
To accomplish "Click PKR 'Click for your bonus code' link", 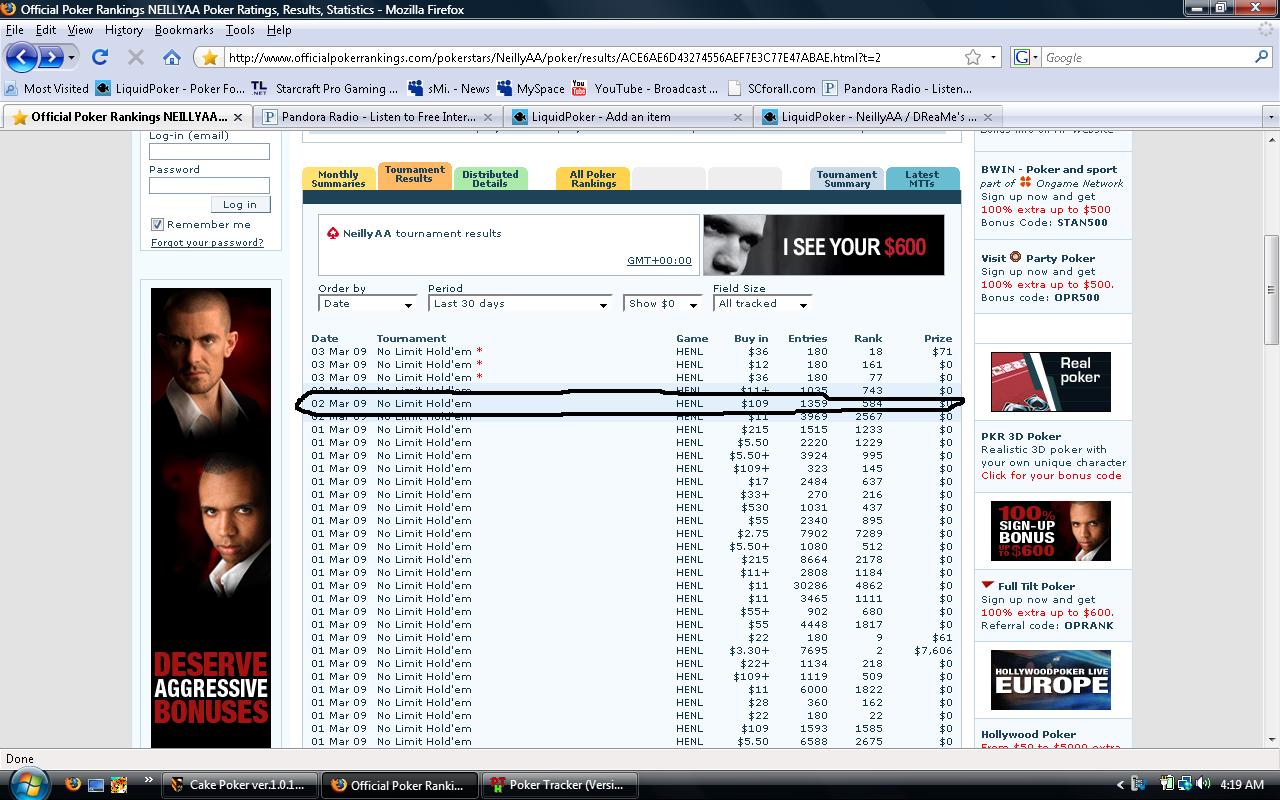I will tap(1052, 476).
